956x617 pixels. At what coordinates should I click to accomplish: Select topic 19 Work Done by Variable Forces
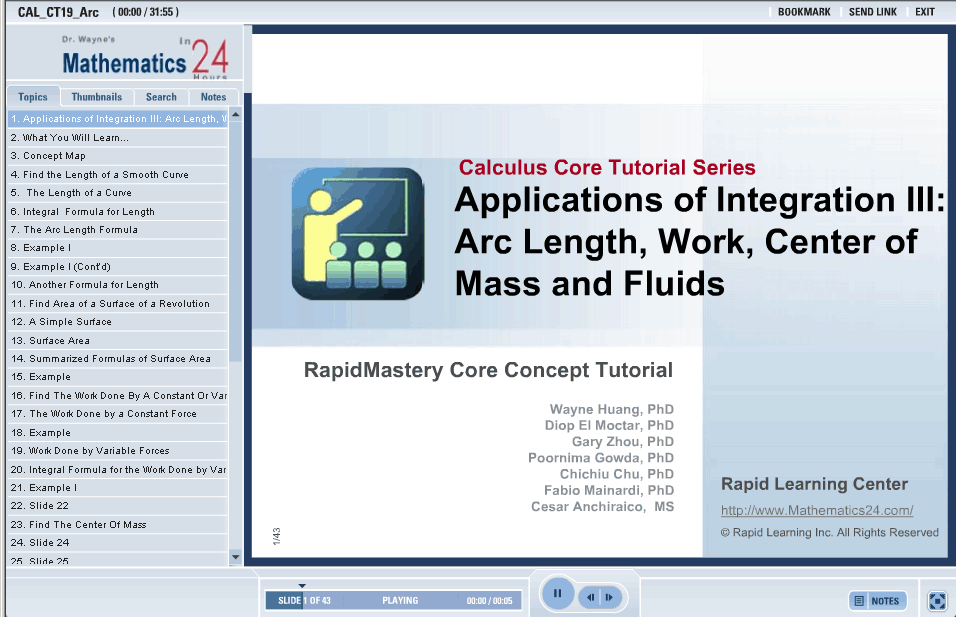click(118, 451)
